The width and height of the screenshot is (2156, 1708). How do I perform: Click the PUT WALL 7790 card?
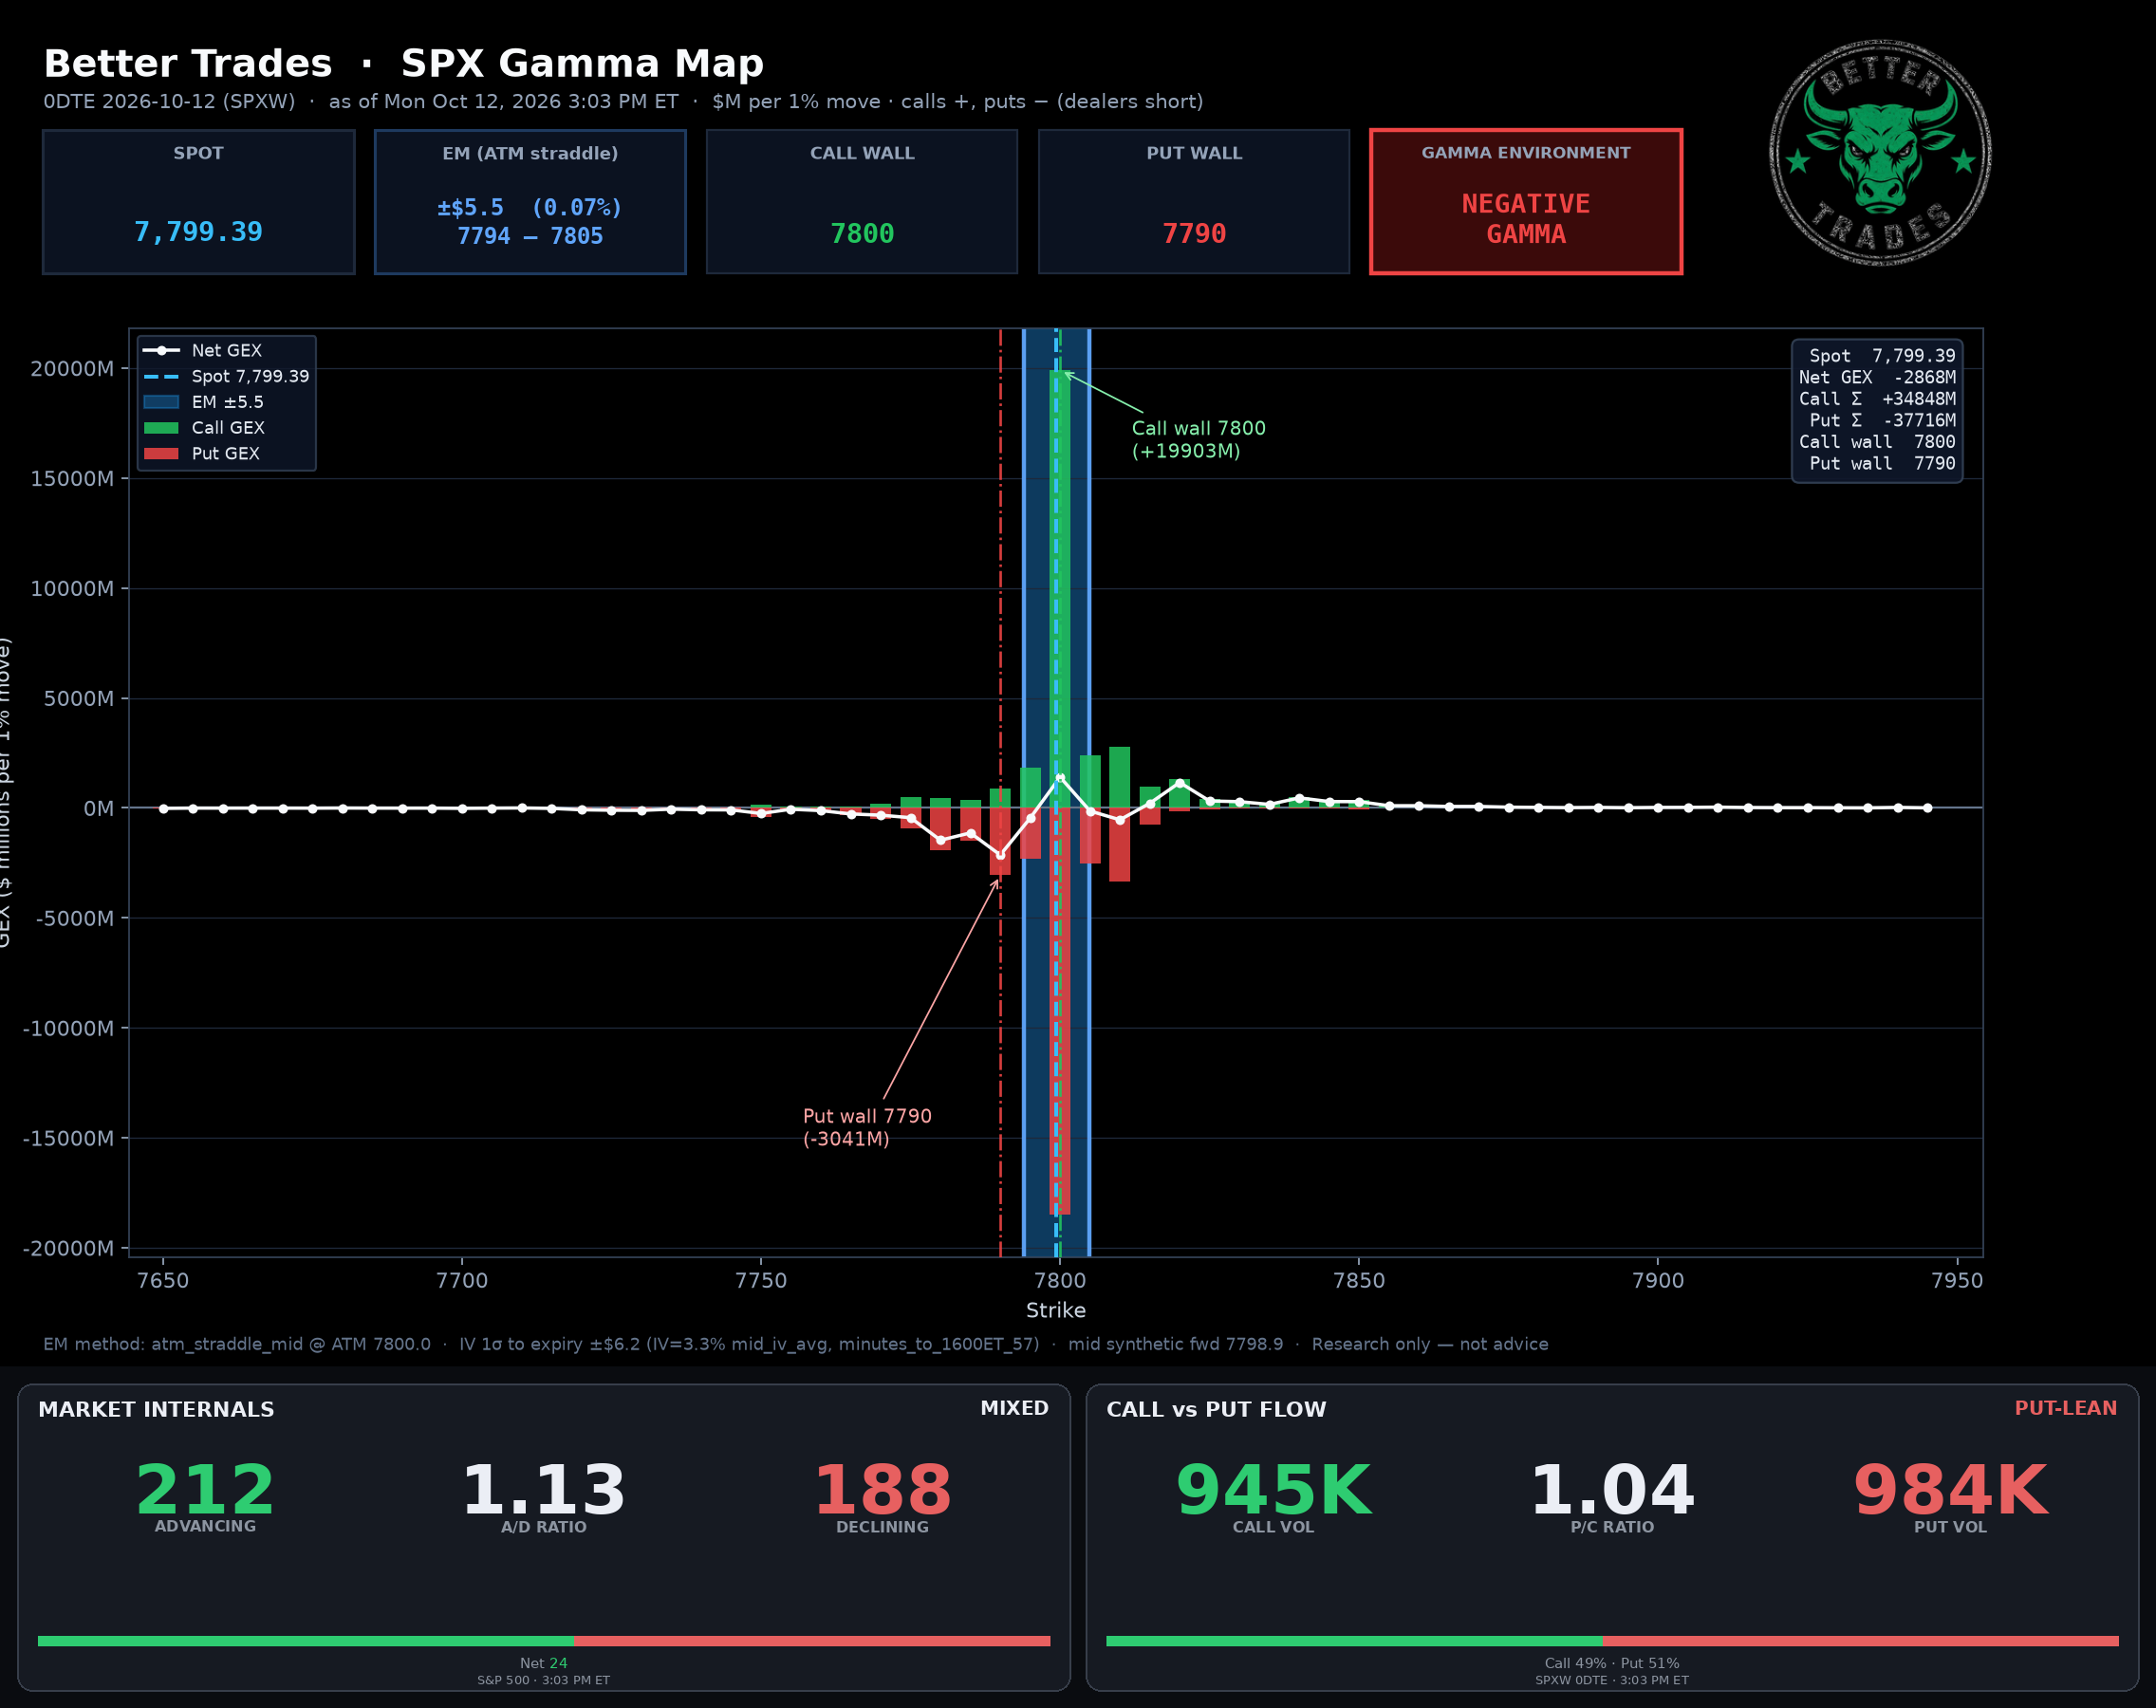1194,201
